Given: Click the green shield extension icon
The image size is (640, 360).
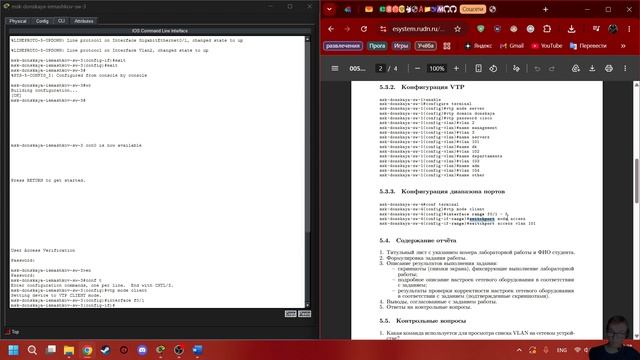Looking at the screenshot, I should tap(481, 29).
